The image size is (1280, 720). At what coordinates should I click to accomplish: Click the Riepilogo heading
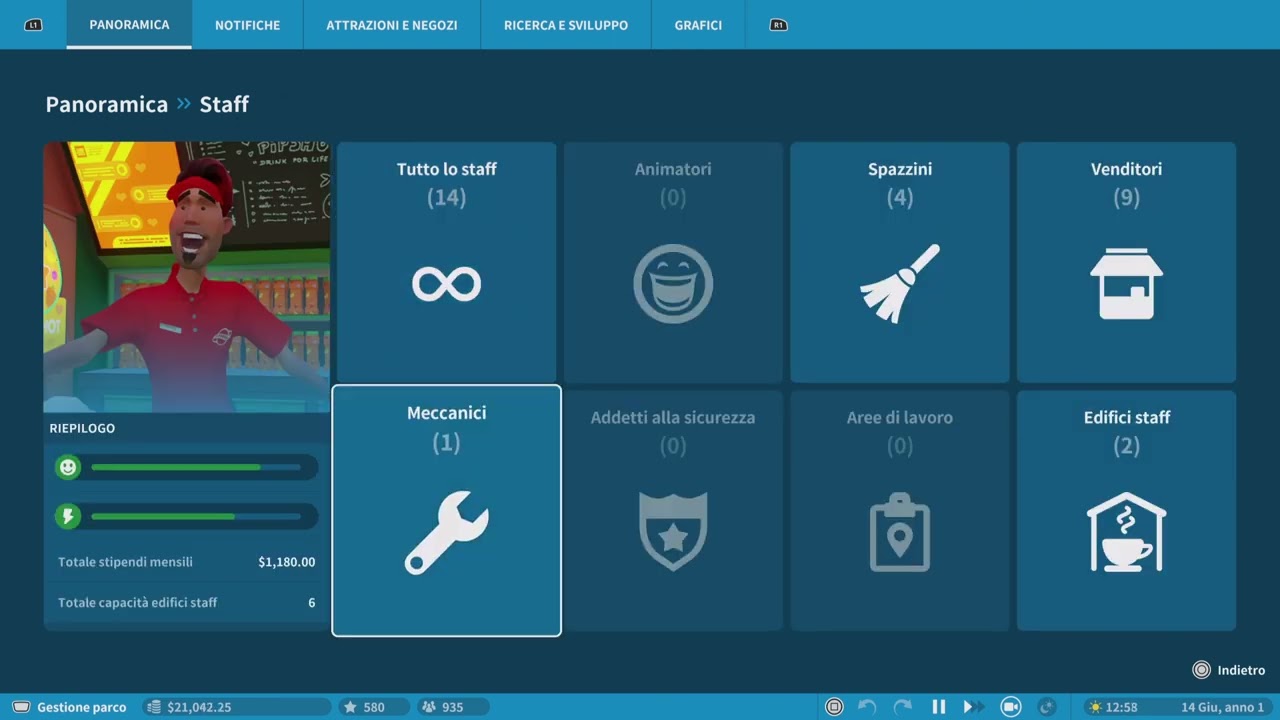[82, 428]
